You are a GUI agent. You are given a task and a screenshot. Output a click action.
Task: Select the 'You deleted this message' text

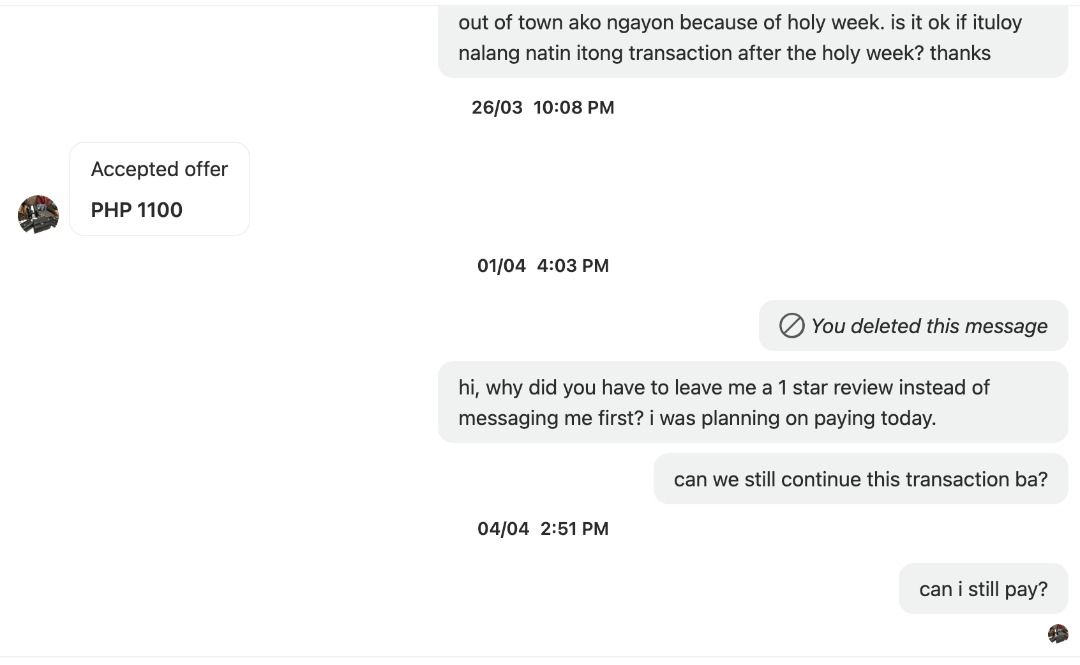click(x=929, y=326)
